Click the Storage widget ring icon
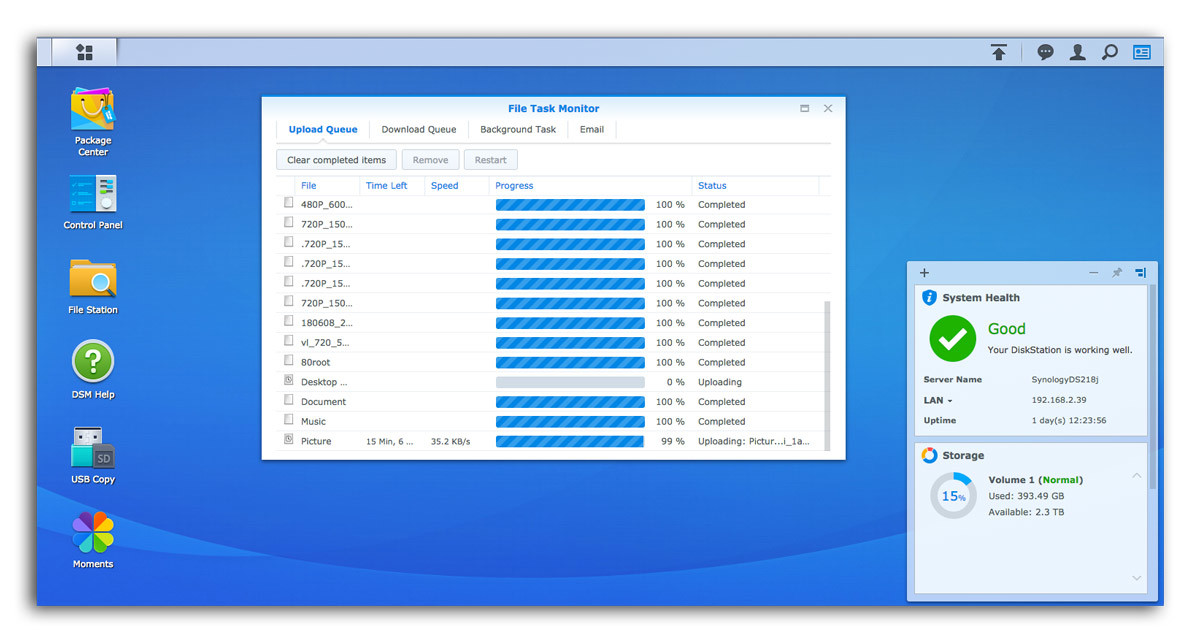Screen dimensions: 1200x642 pyautogui.click(x=929, y=455)
